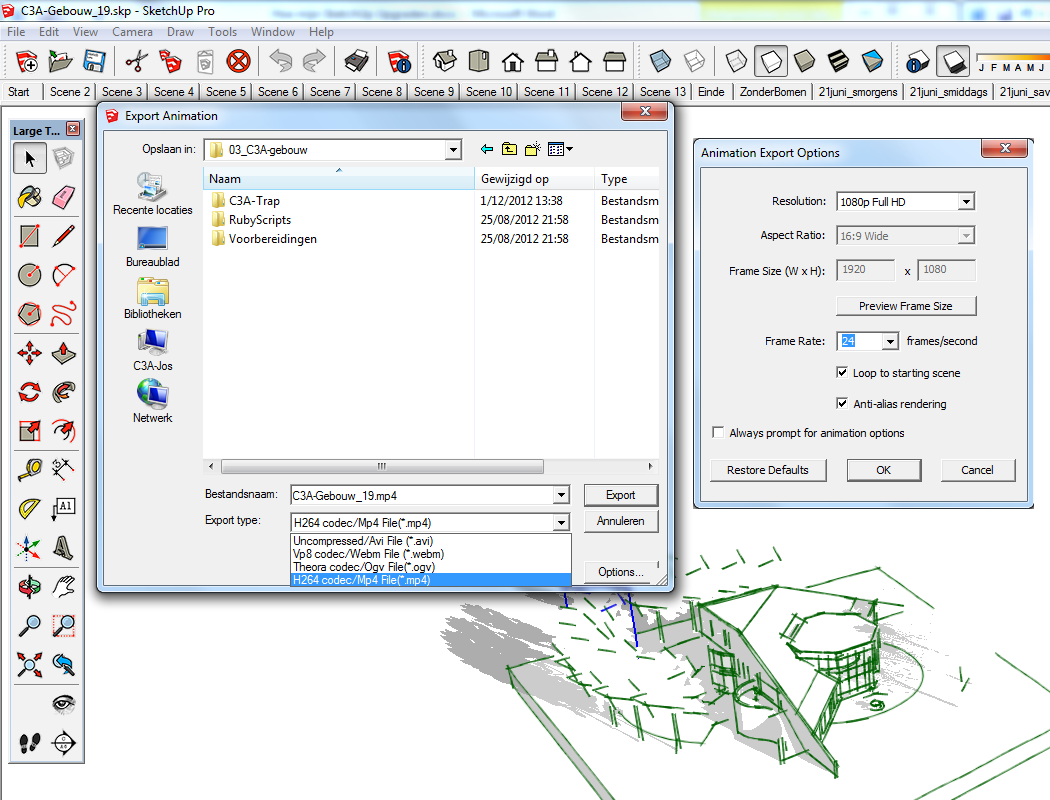The height and width of the screenshot is (800, 1050).
Task: Toggle shadows display icon in toolbar
Action: [x=952, y=61]
